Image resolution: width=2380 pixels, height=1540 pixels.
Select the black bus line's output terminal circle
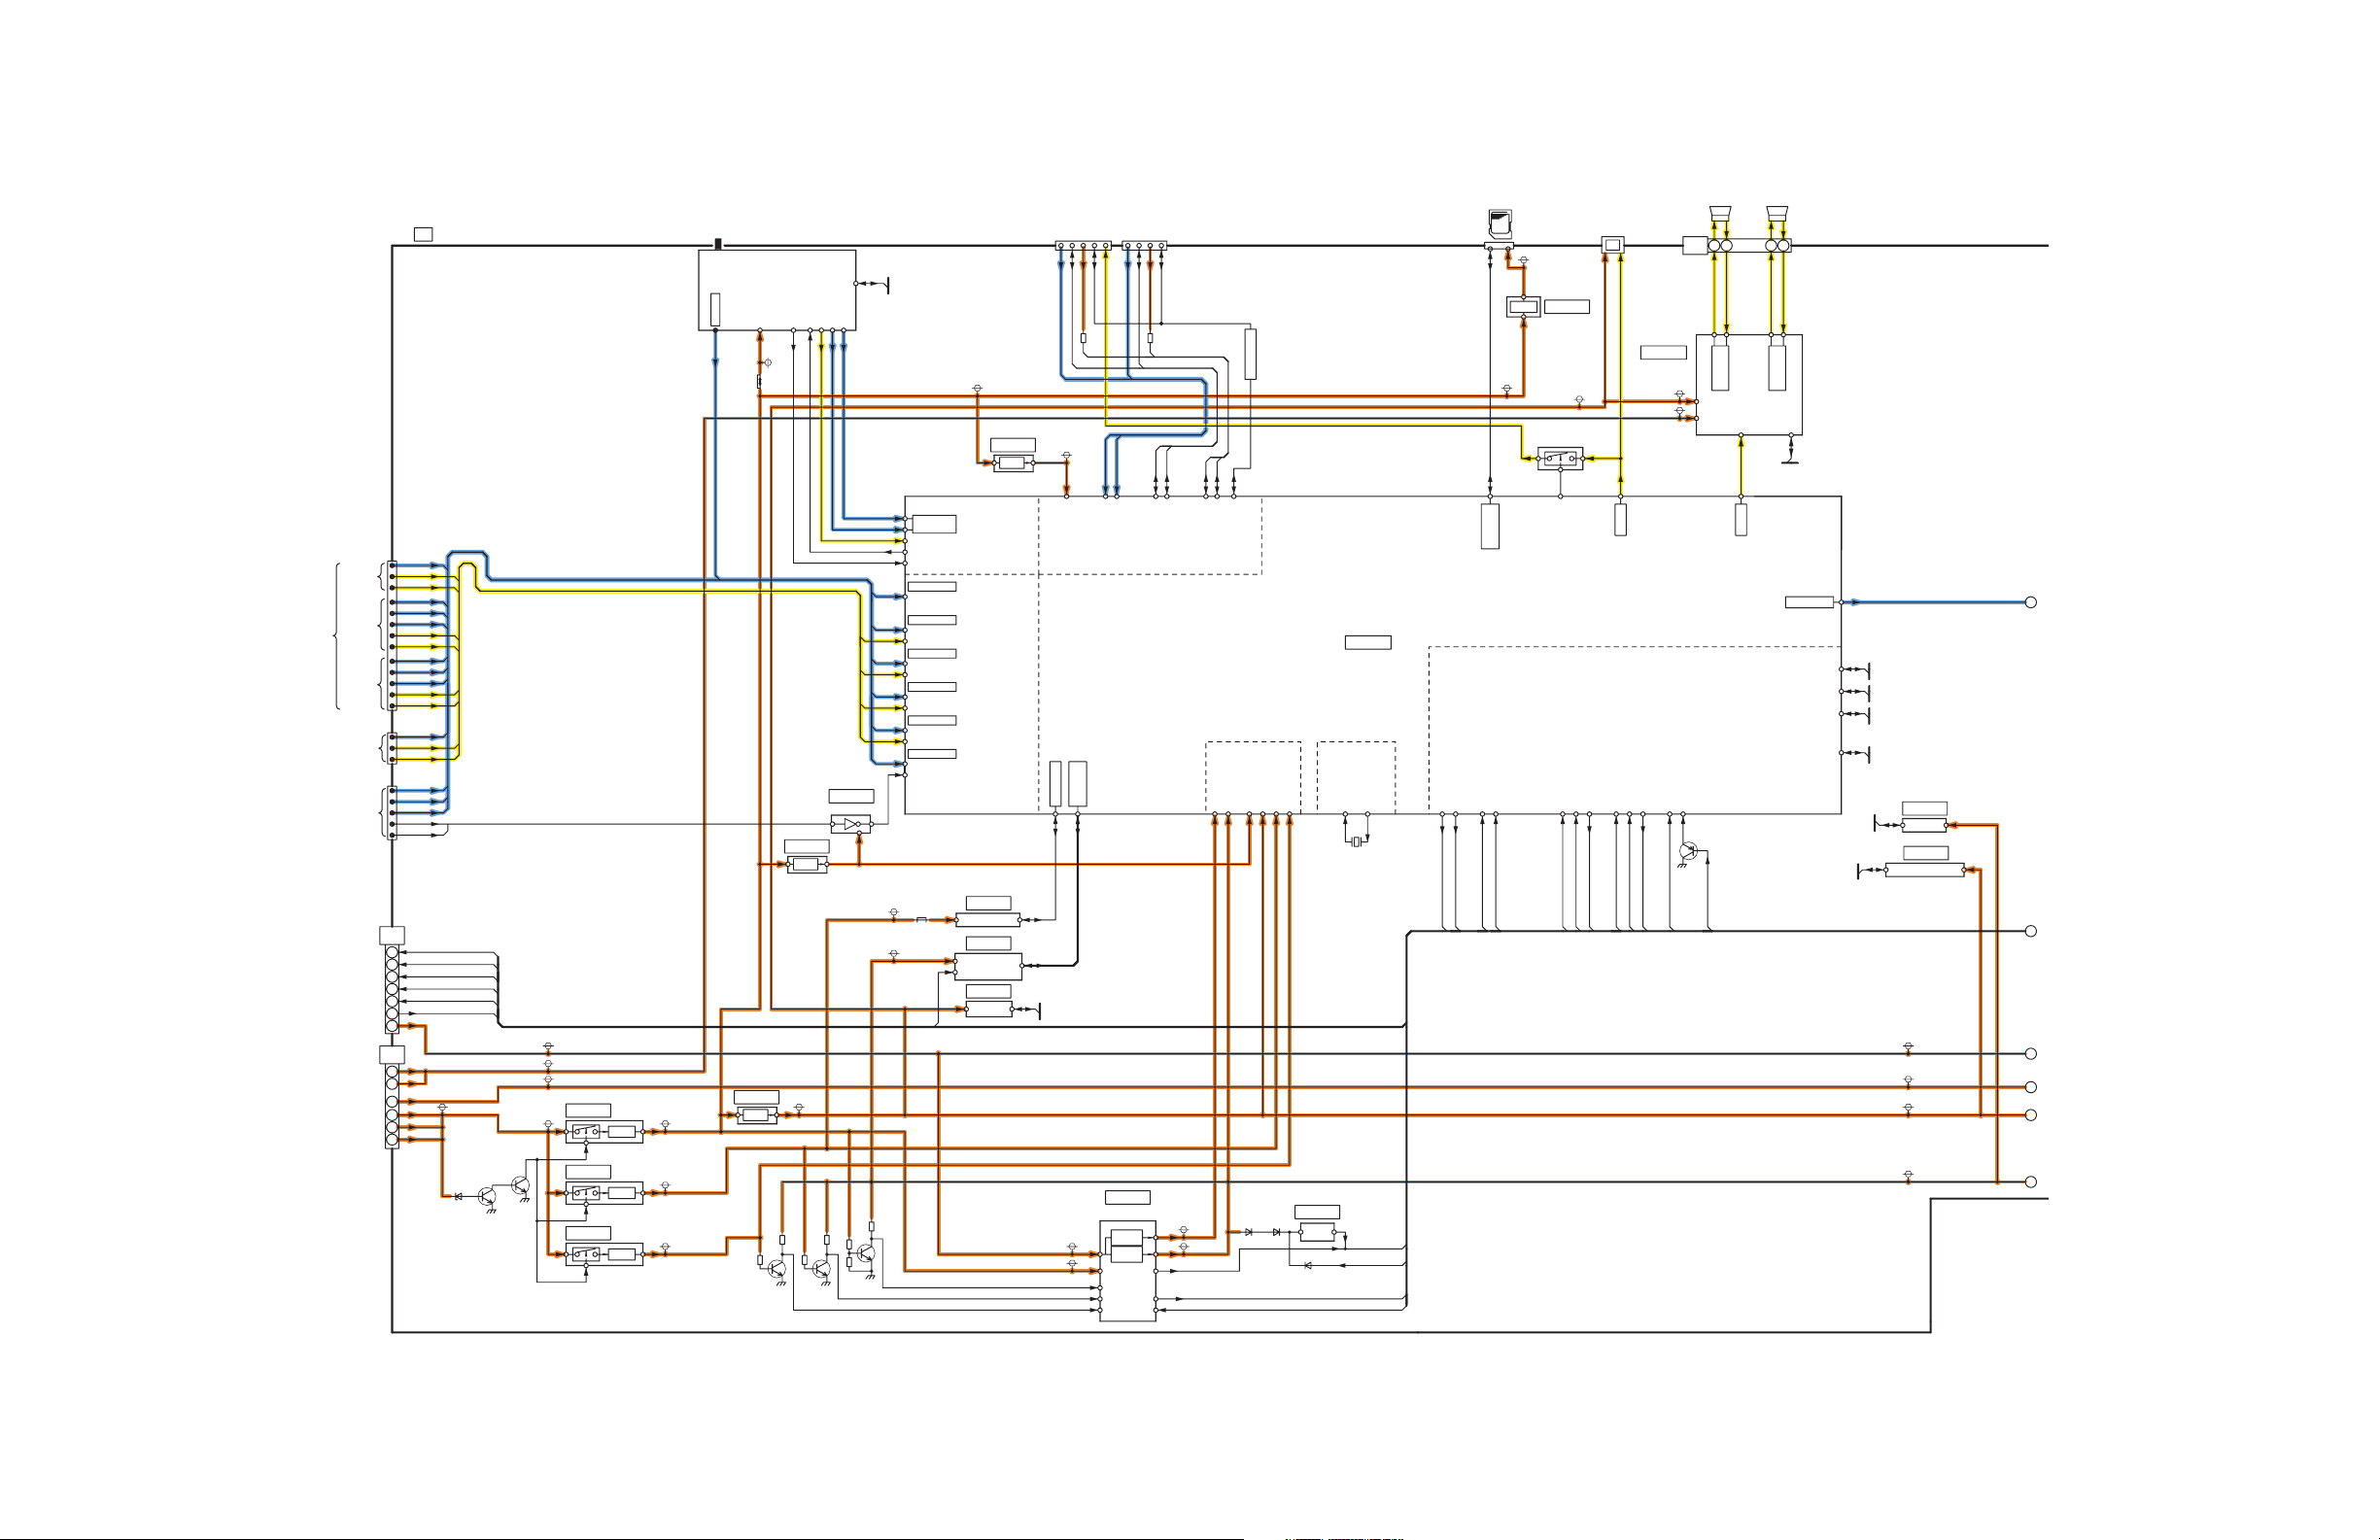point(2030,931)
